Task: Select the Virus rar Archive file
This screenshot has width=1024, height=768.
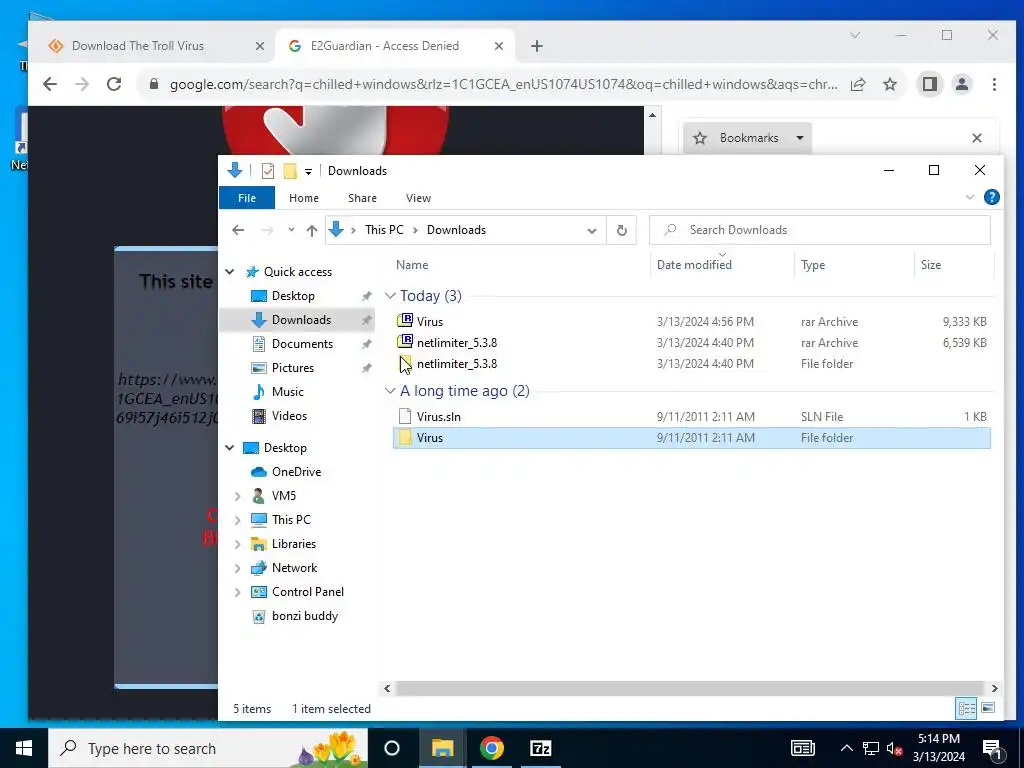Action: pyautogui.click(x=692, y=321)
